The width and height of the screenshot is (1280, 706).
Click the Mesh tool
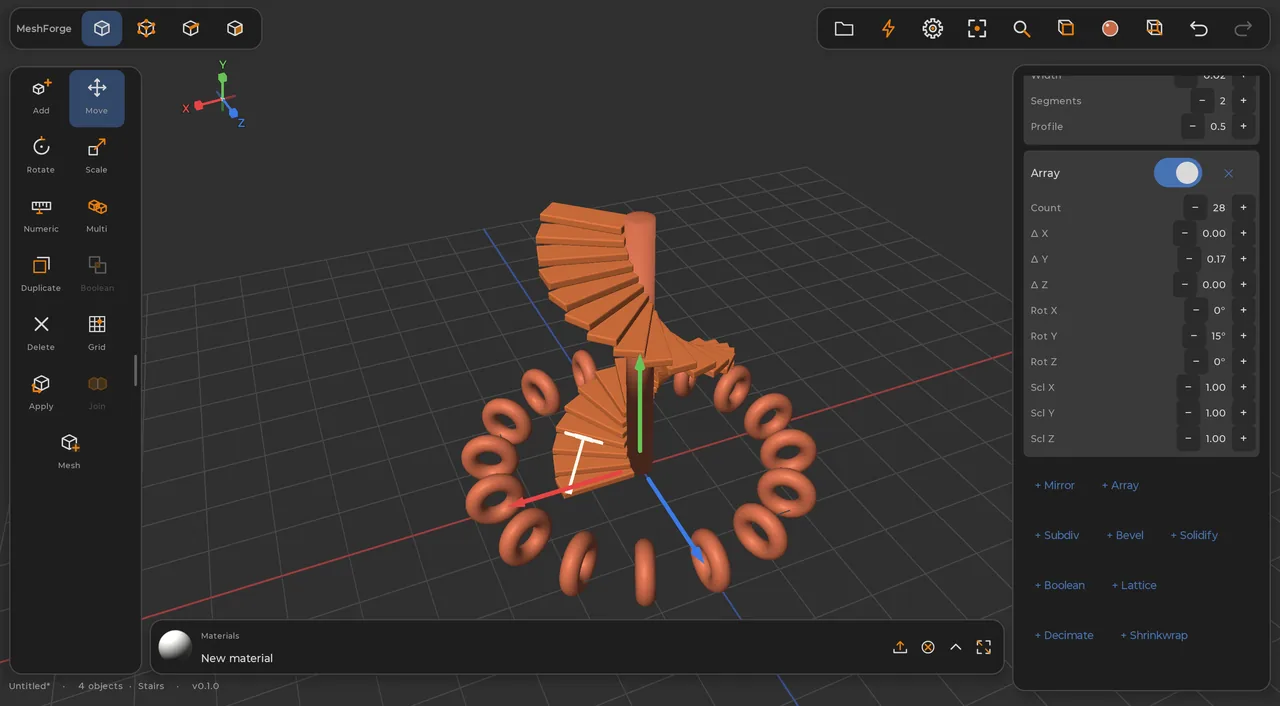[x=69, y=451]
